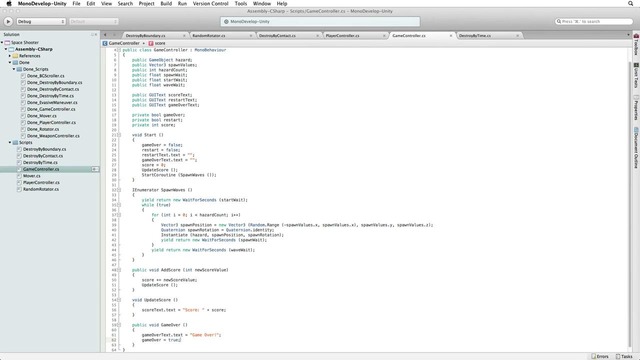
Task: Select RandomRotator.cs in solution tree
Action: (x=41, y=189)
